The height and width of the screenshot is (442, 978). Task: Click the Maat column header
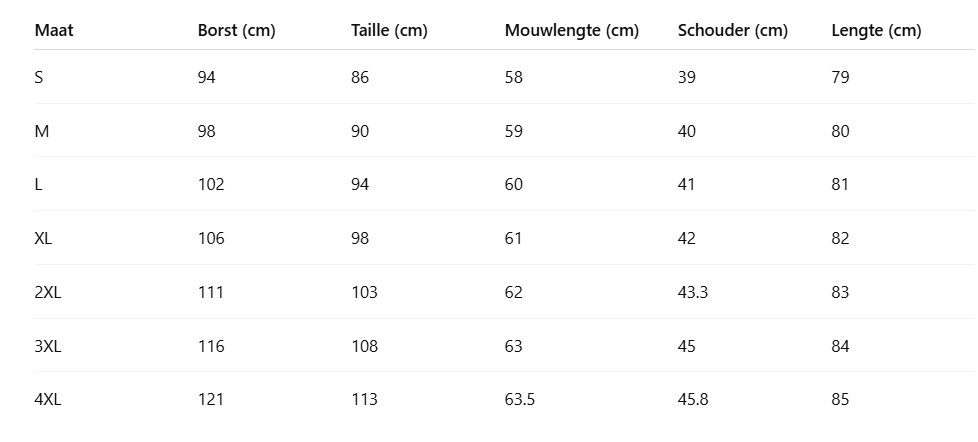(54, 30)
